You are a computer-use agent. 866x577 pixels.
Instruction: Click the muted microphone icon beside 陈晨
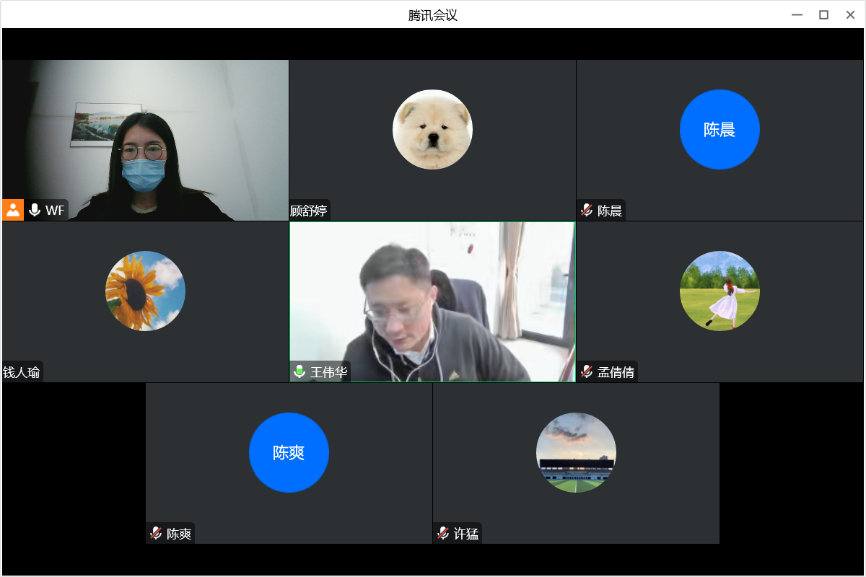[x=587, y=210]
